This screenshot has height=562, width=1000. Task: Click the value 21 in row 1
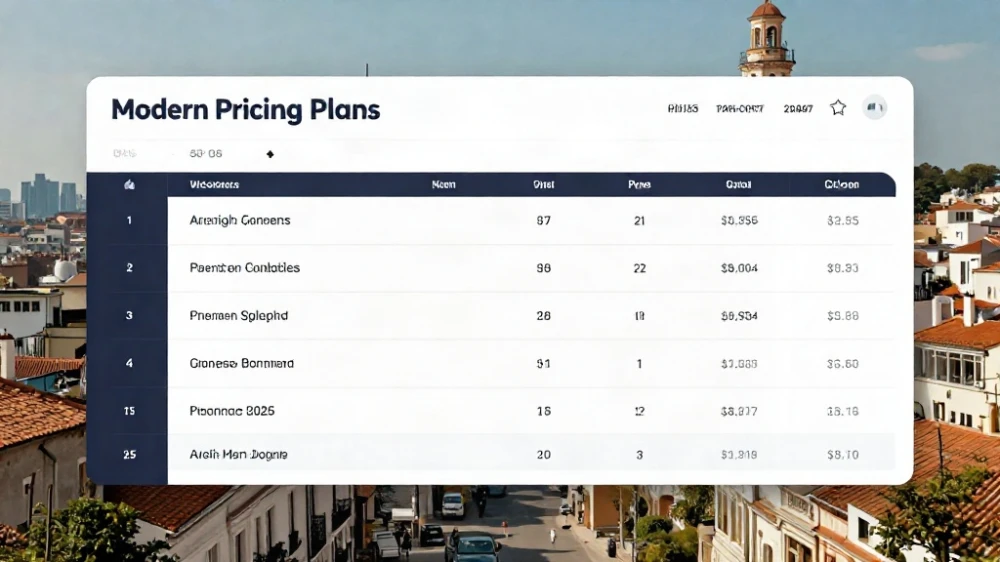coord(639,221)
